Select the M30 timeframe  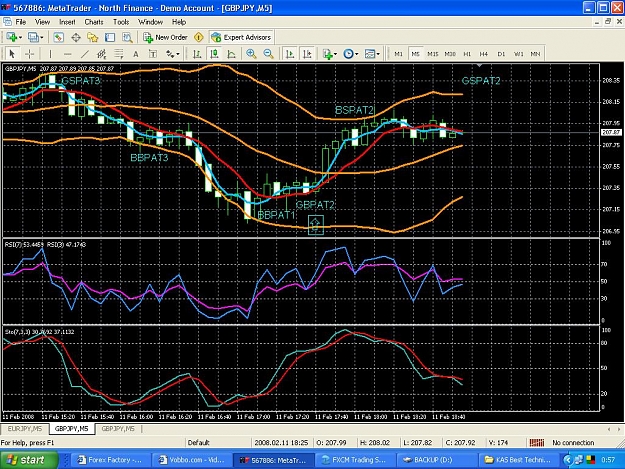(450, 54)
